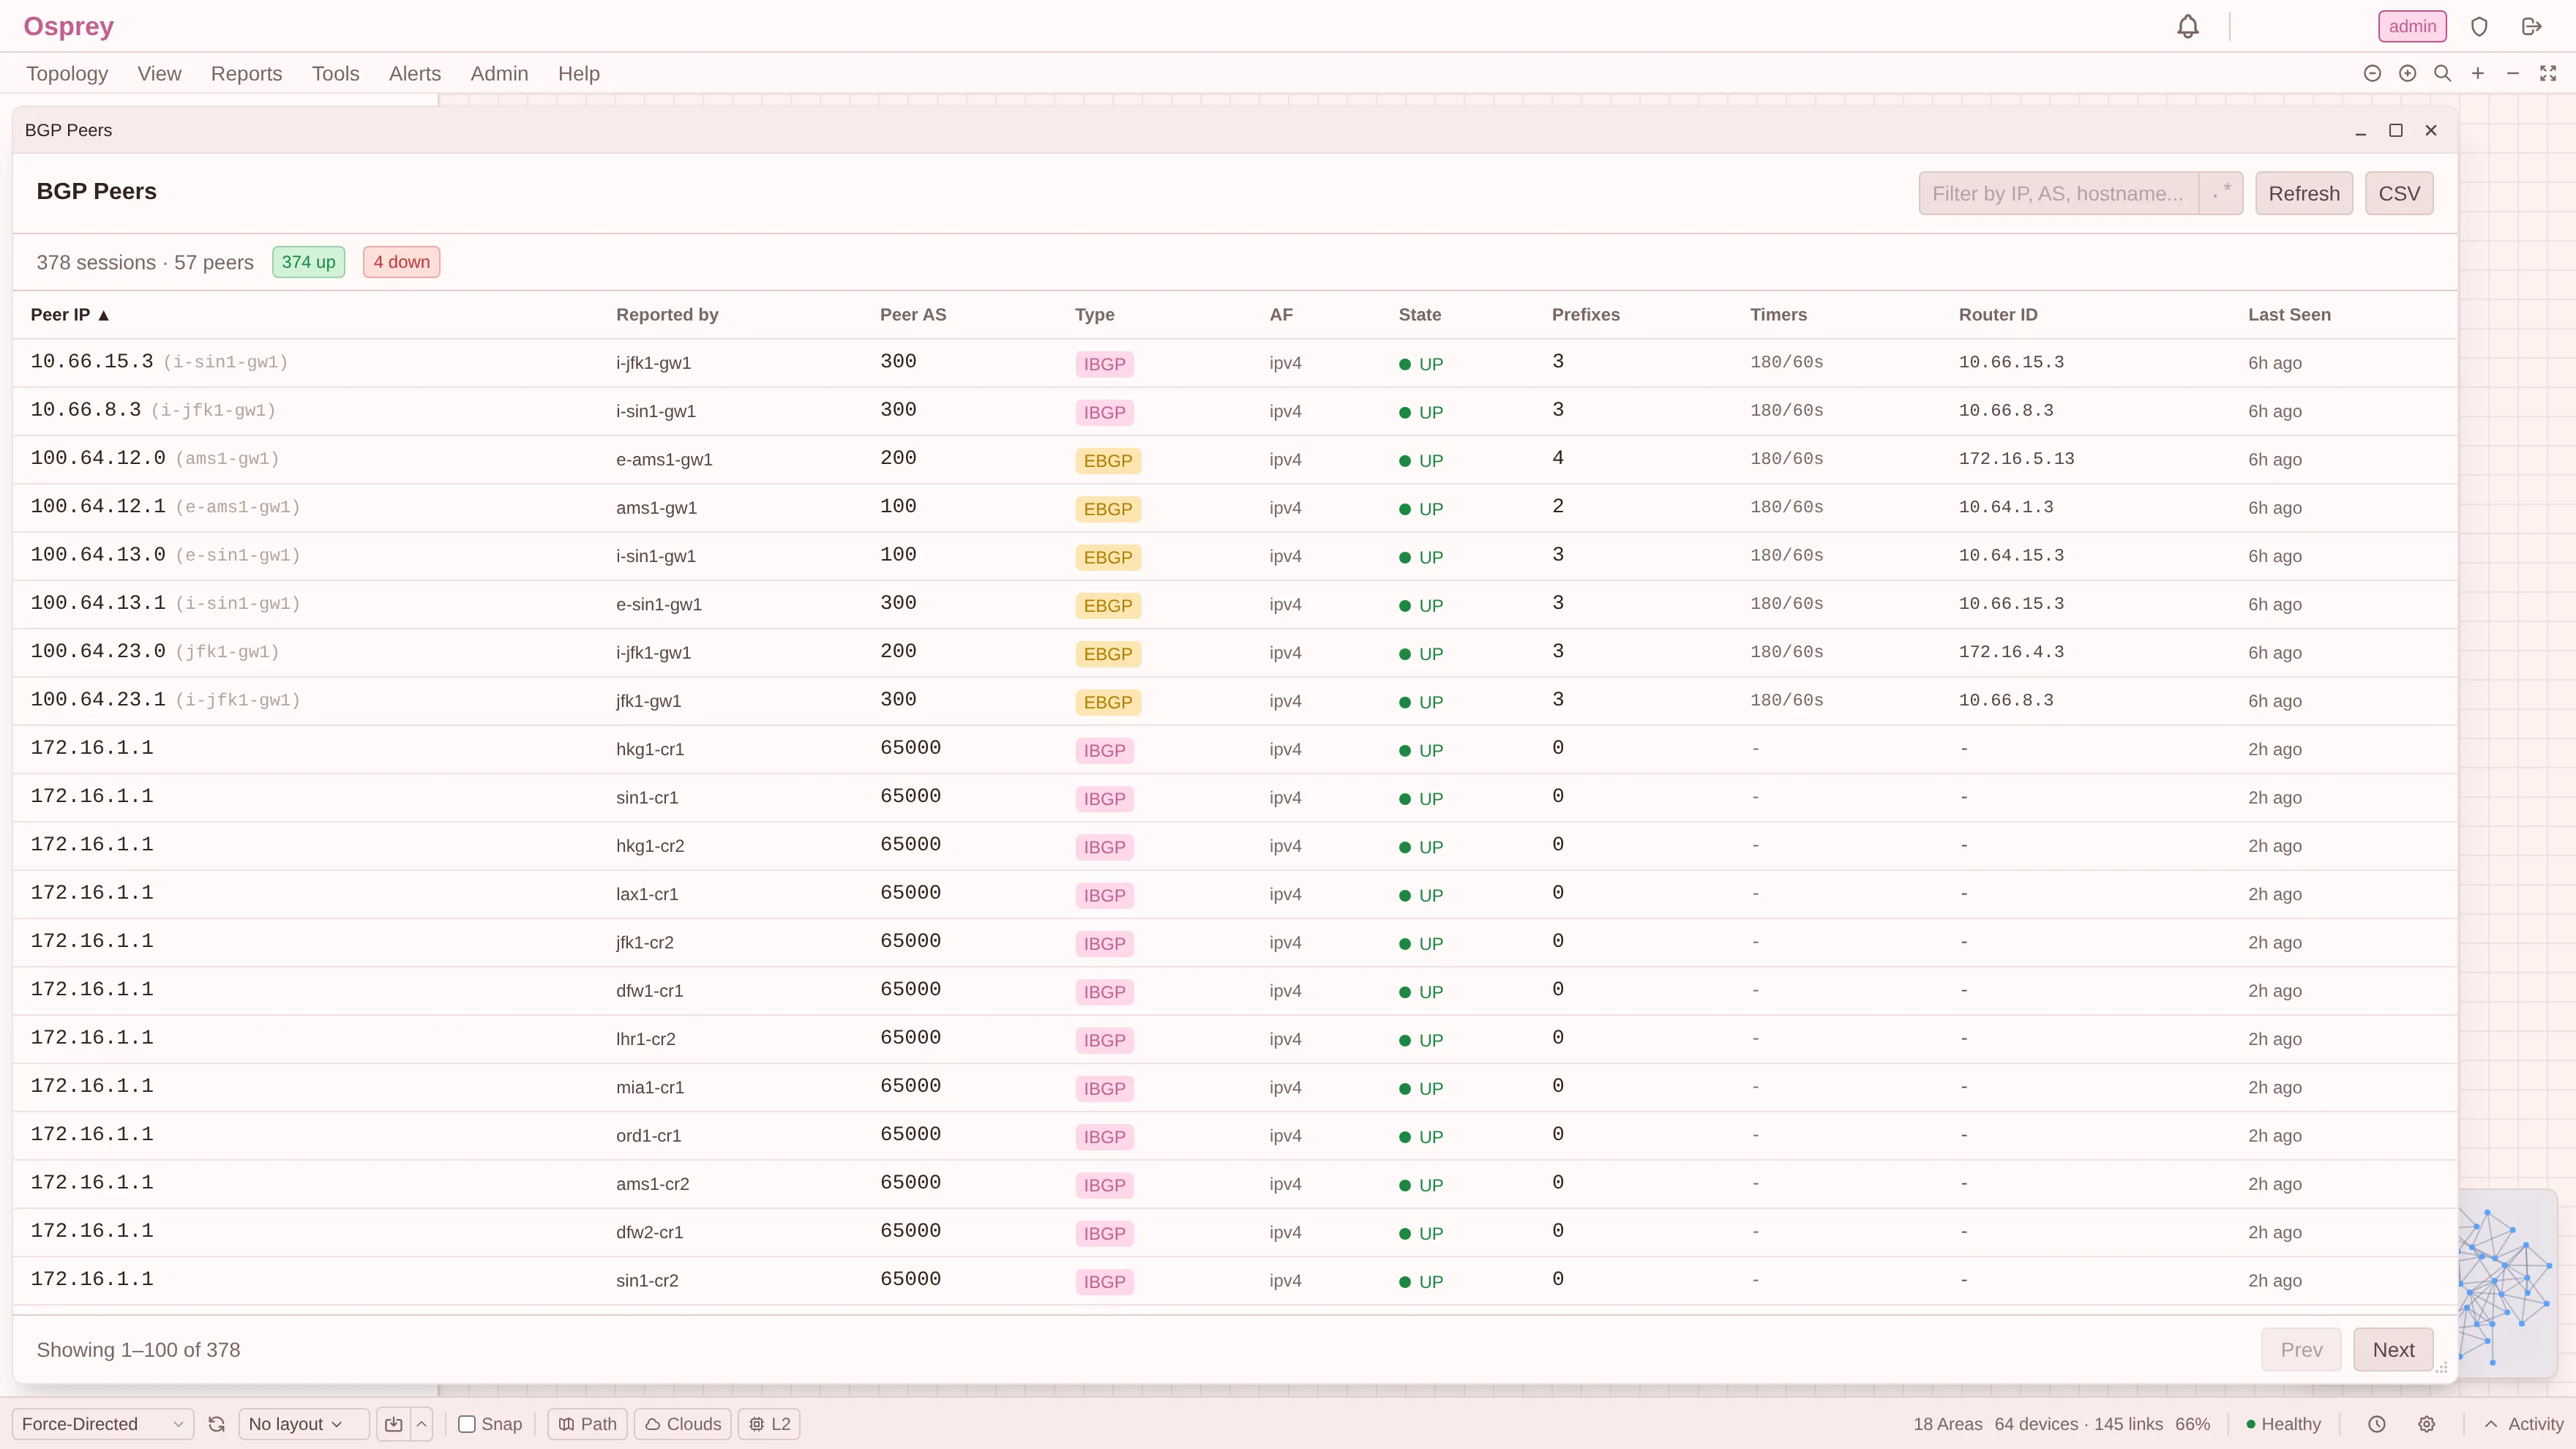2576x1449 pixels.
Task: Toggle the Clouds view button
Action: (684, 1424)
